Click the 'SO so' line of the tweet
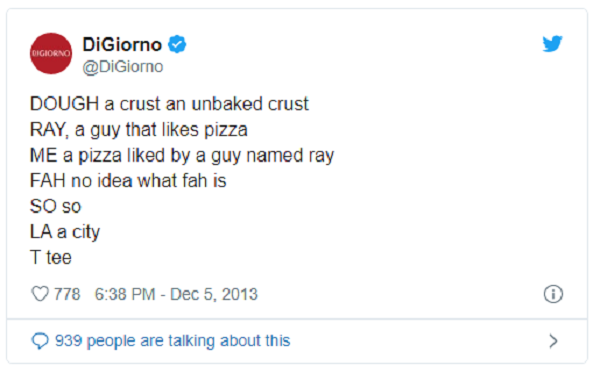The width and height of the screenshot is (600, 373). pyautogui.click(x=56, y=207)
